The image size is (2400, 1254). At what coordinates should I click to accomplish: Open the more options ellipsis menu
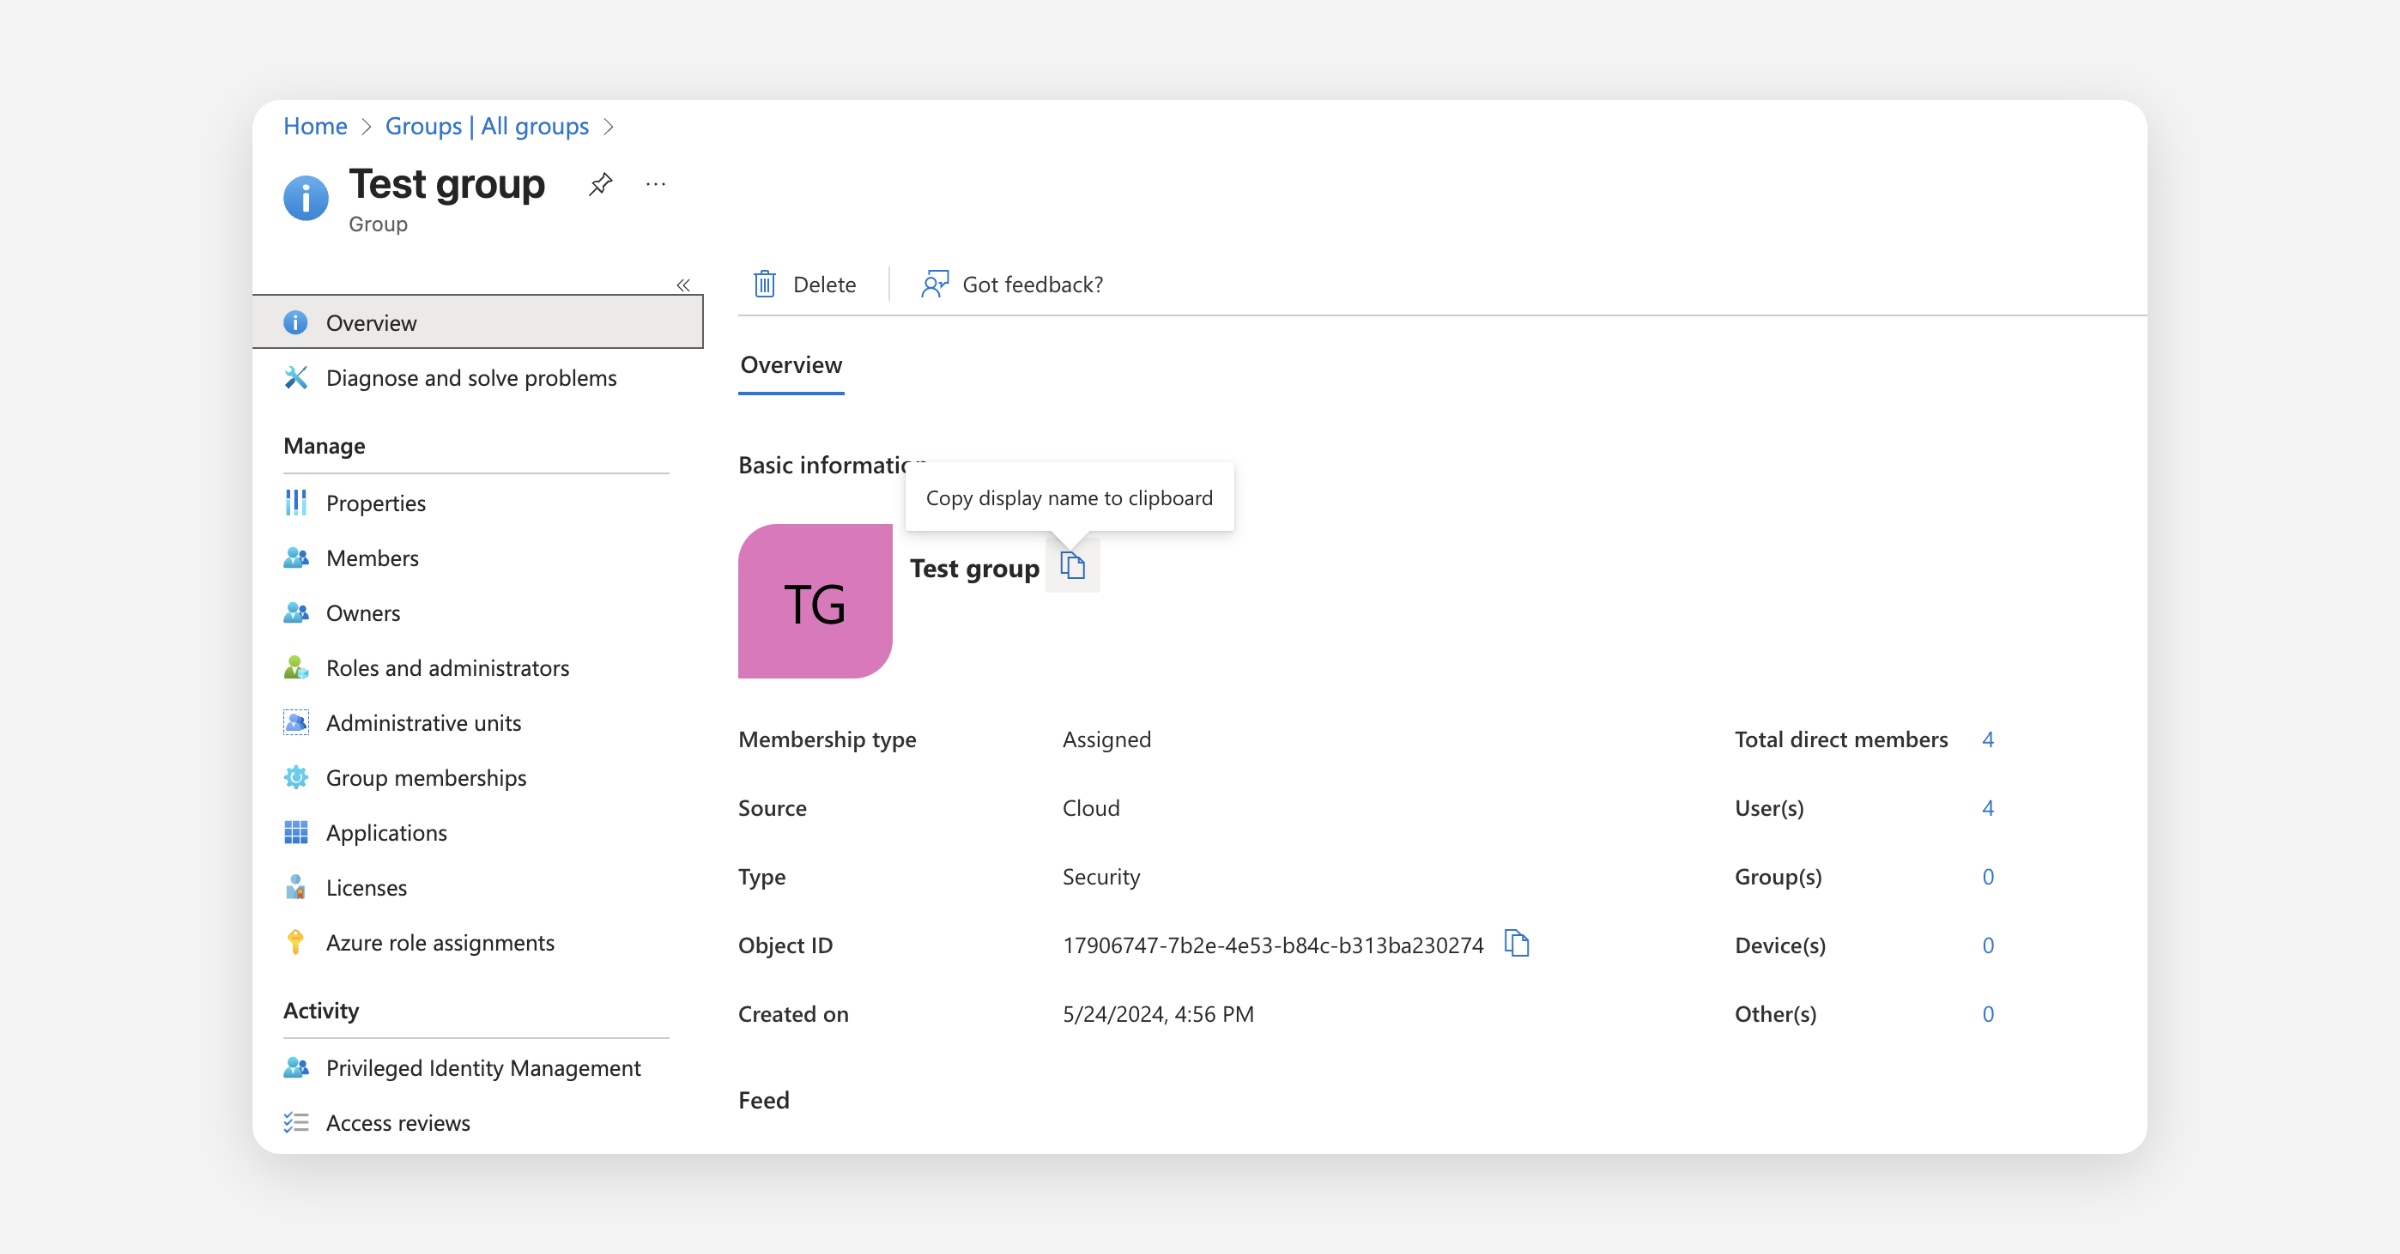click(656, 184)
